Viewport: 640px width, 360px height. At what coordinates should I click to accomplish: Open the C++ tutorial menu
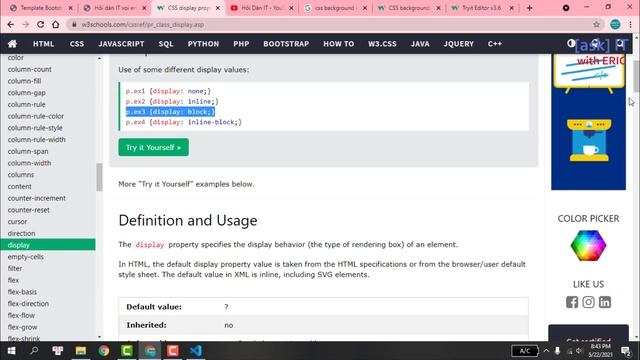pos(495,44)
